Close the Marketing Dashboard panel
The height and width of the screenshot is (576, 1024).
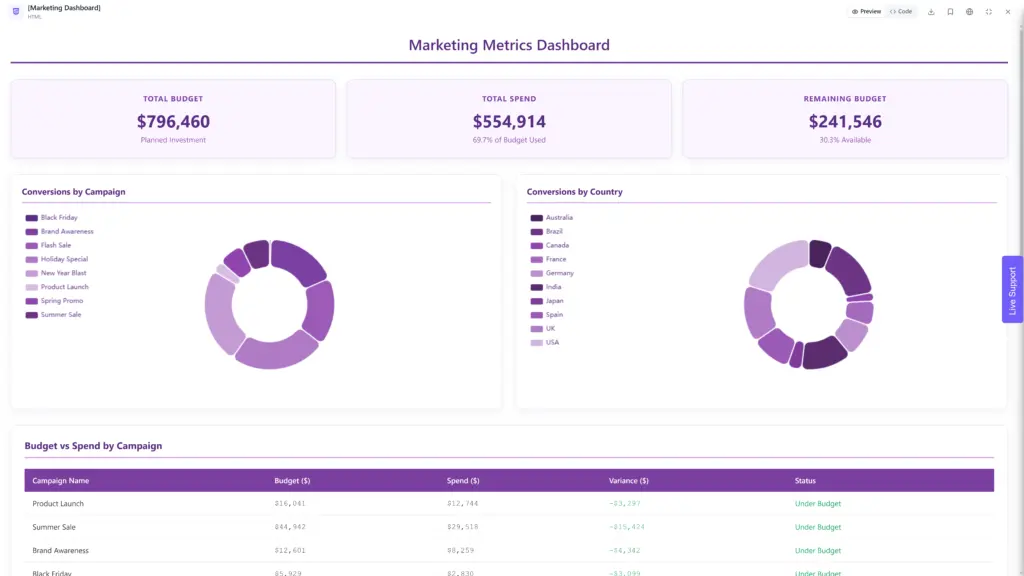pyautogui.click(x=1008, y=12)
